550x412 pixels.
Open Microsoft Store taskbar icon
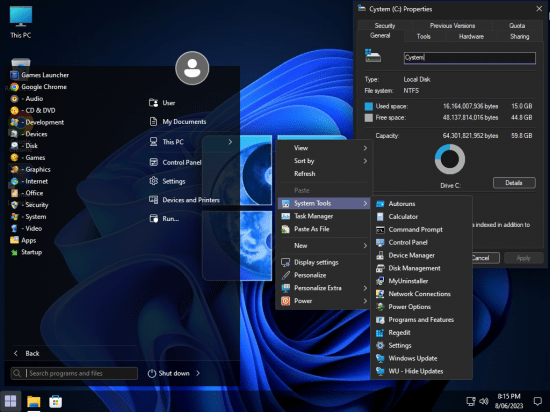55,401
